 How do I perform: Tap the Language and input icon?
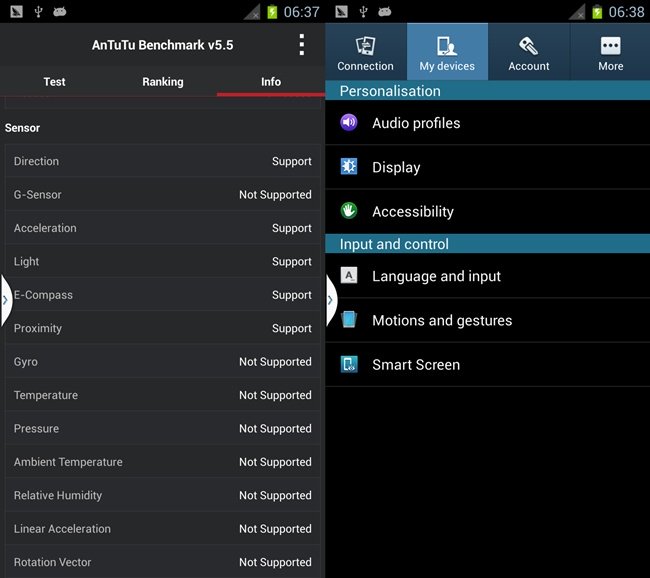tap(349, 276)
